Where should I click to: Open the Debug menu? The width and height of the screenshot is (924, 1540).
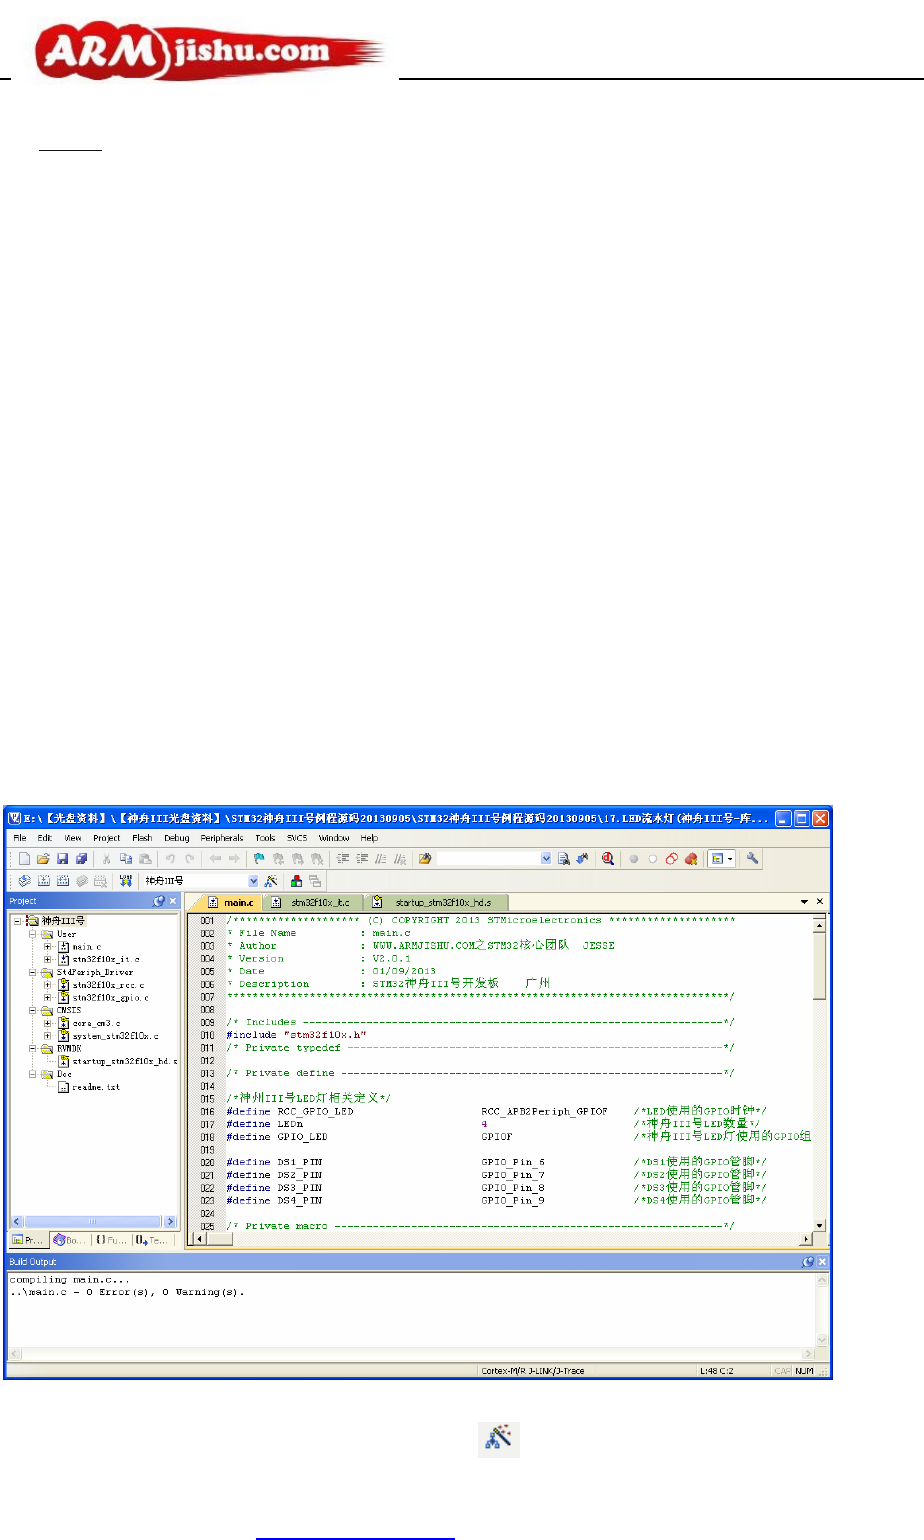pyautogui.click(x=177, y=838)
